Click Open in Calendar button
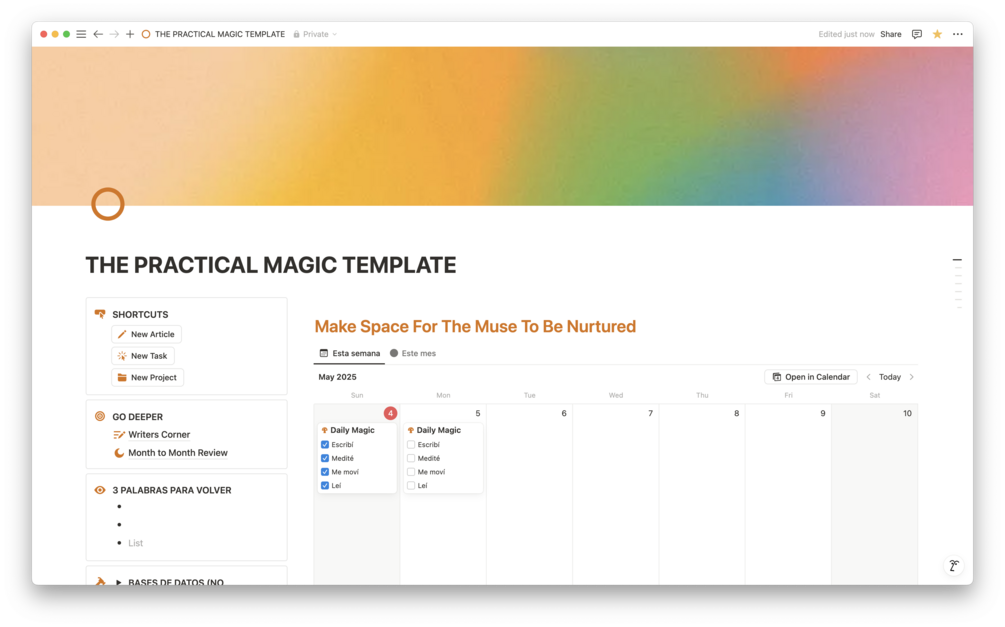The image size is (1005, 627). [x=811, y=377]
